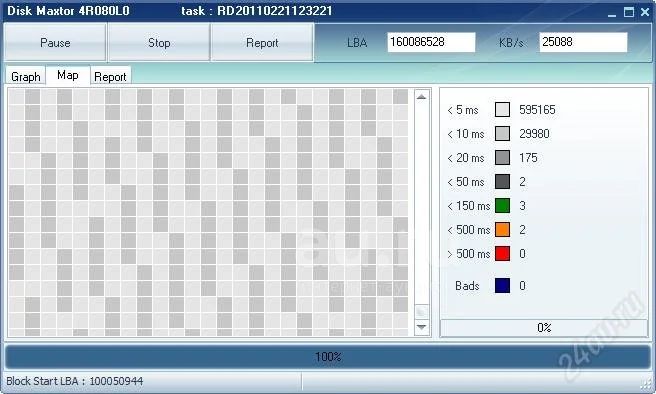Stop the disk scan task

[x=159, y=43]
